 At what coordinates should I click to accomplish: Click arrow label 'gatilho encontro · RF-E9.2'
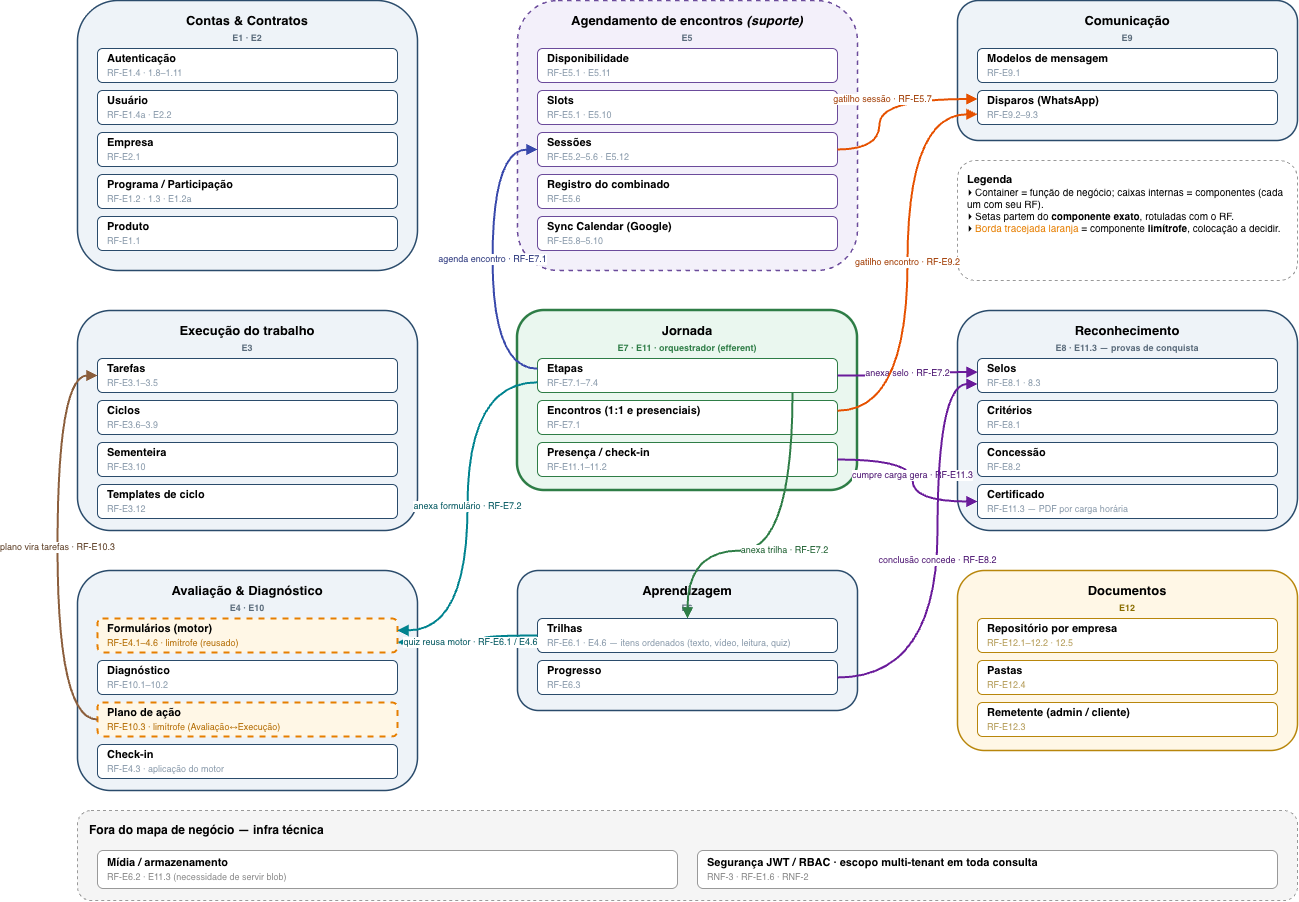(x=907, y=262)
